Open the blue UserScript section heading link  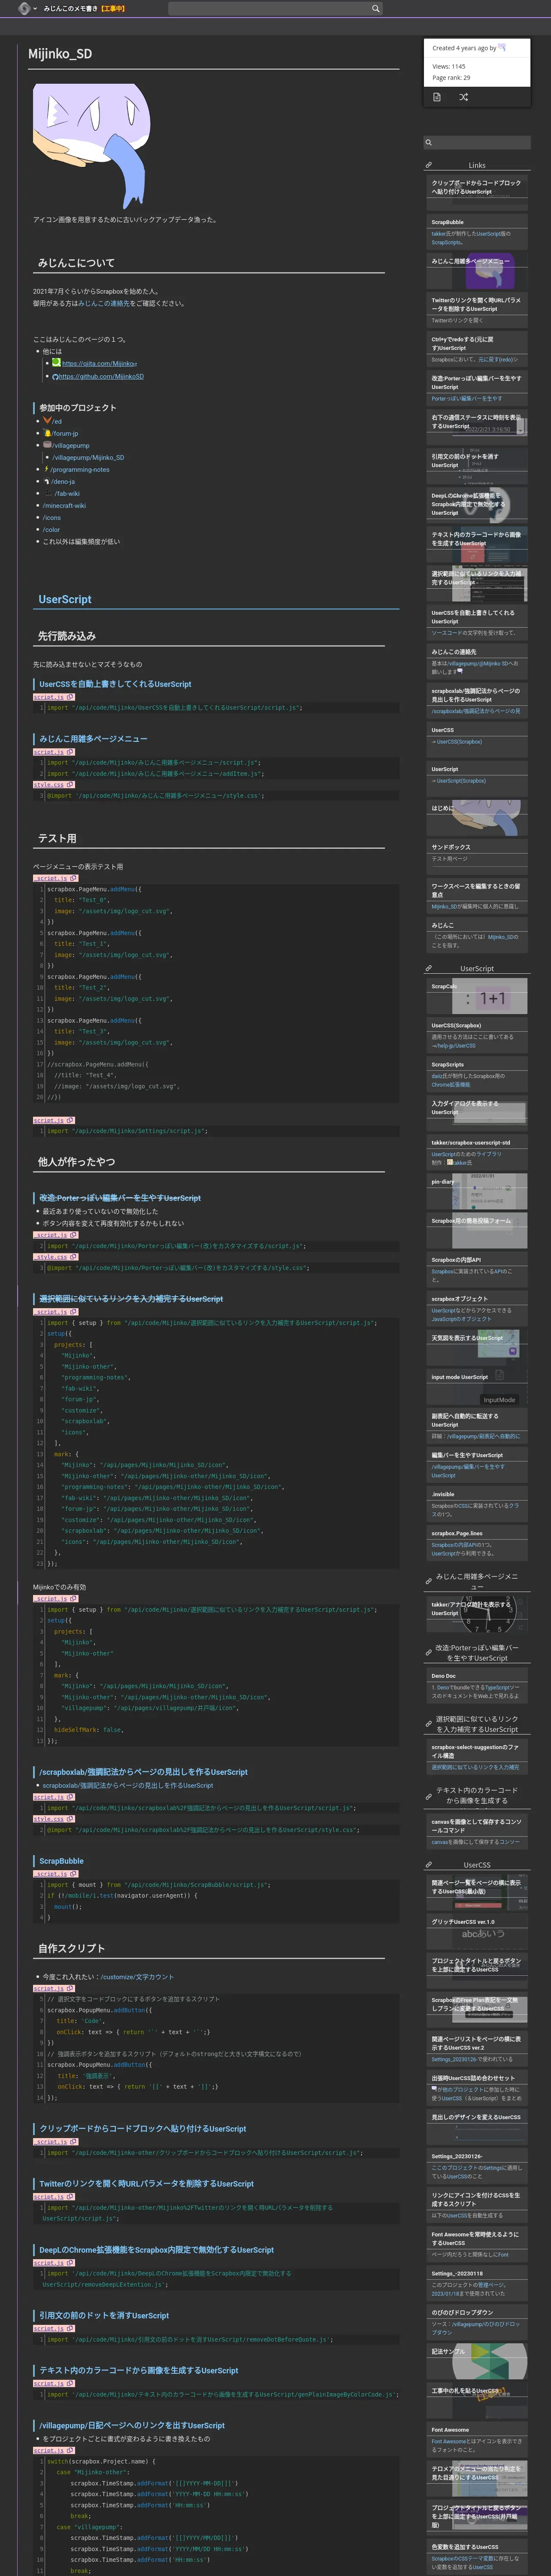tap(65, 599)
